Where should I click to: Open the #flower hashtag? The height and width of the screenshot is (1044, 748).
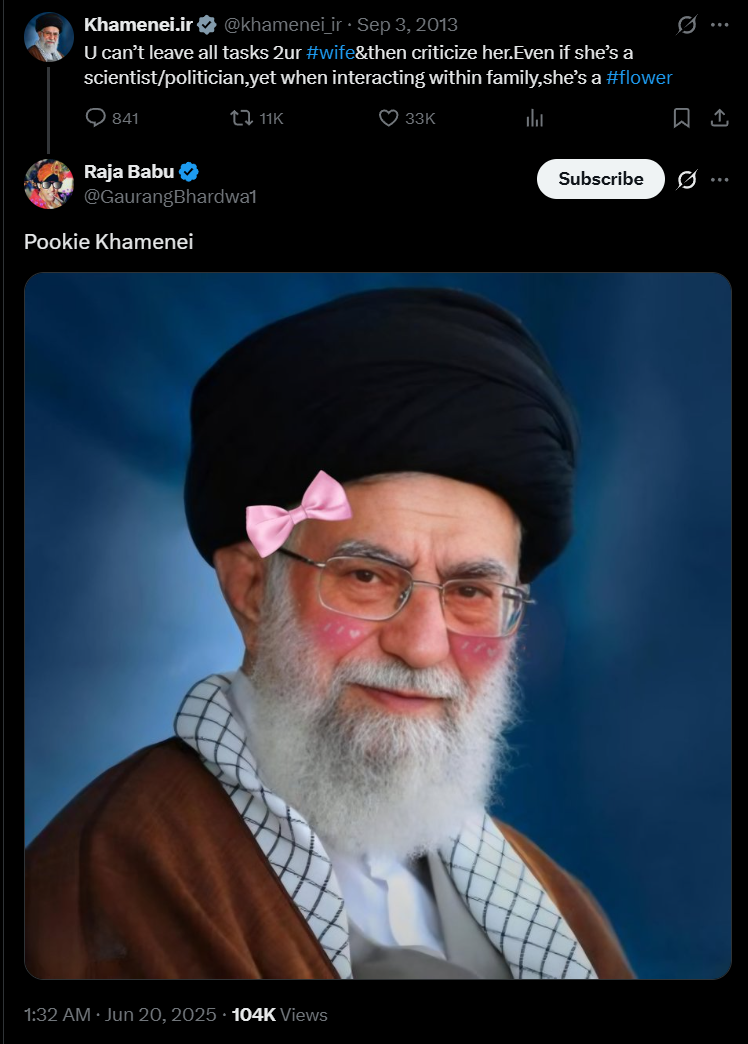[x=639, y=78]
